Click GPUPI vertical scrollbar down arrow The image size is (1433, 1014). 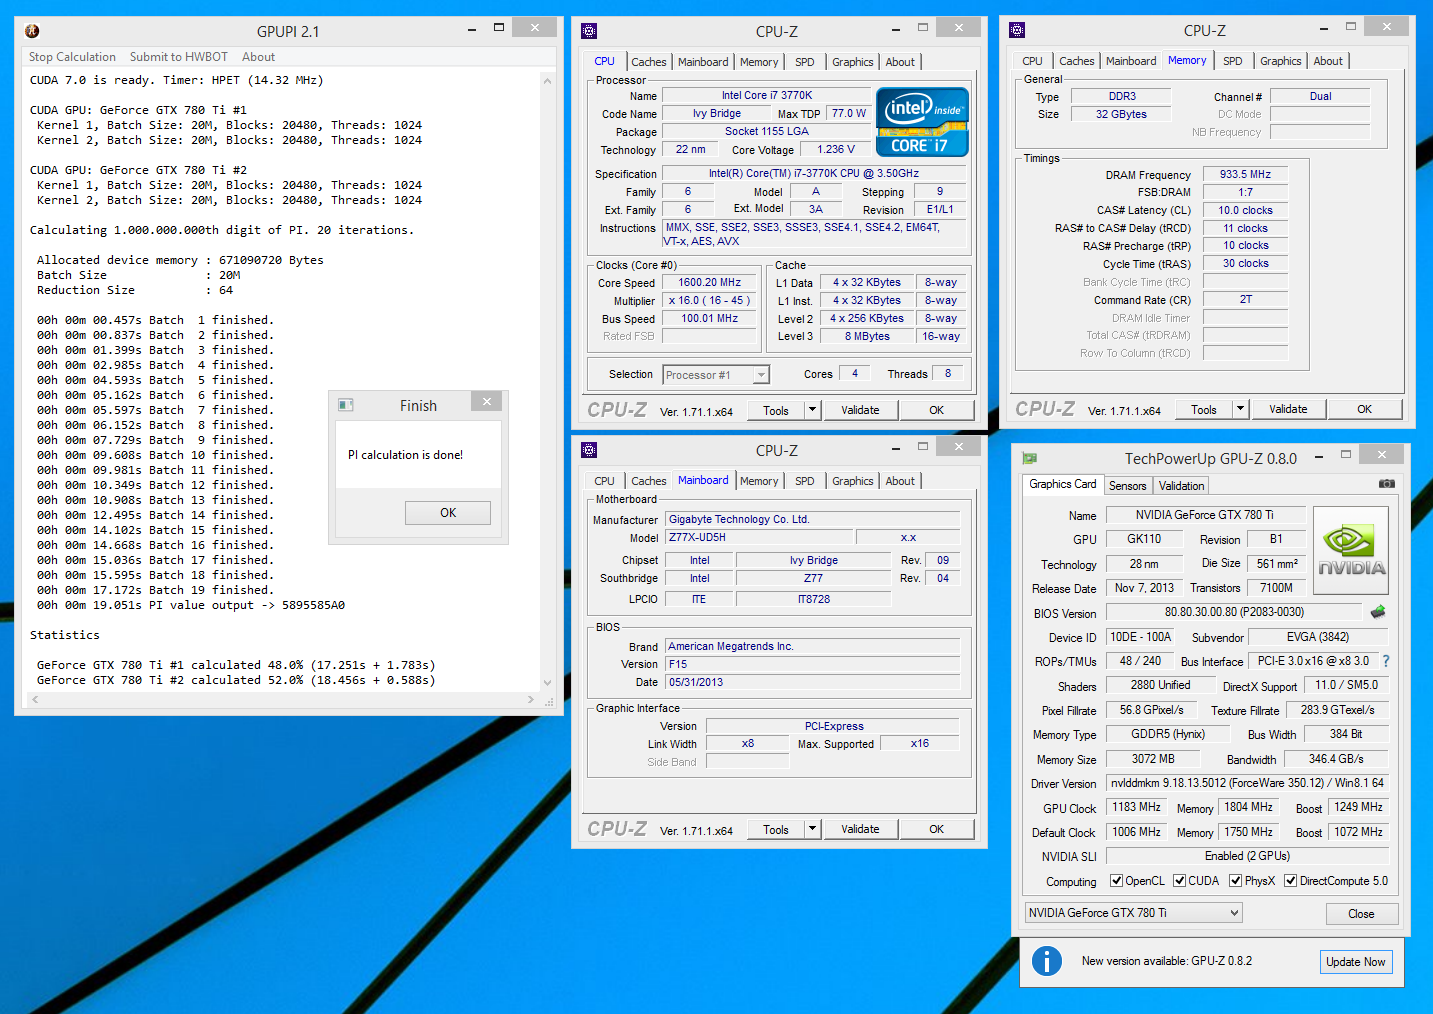pos(547,683)
